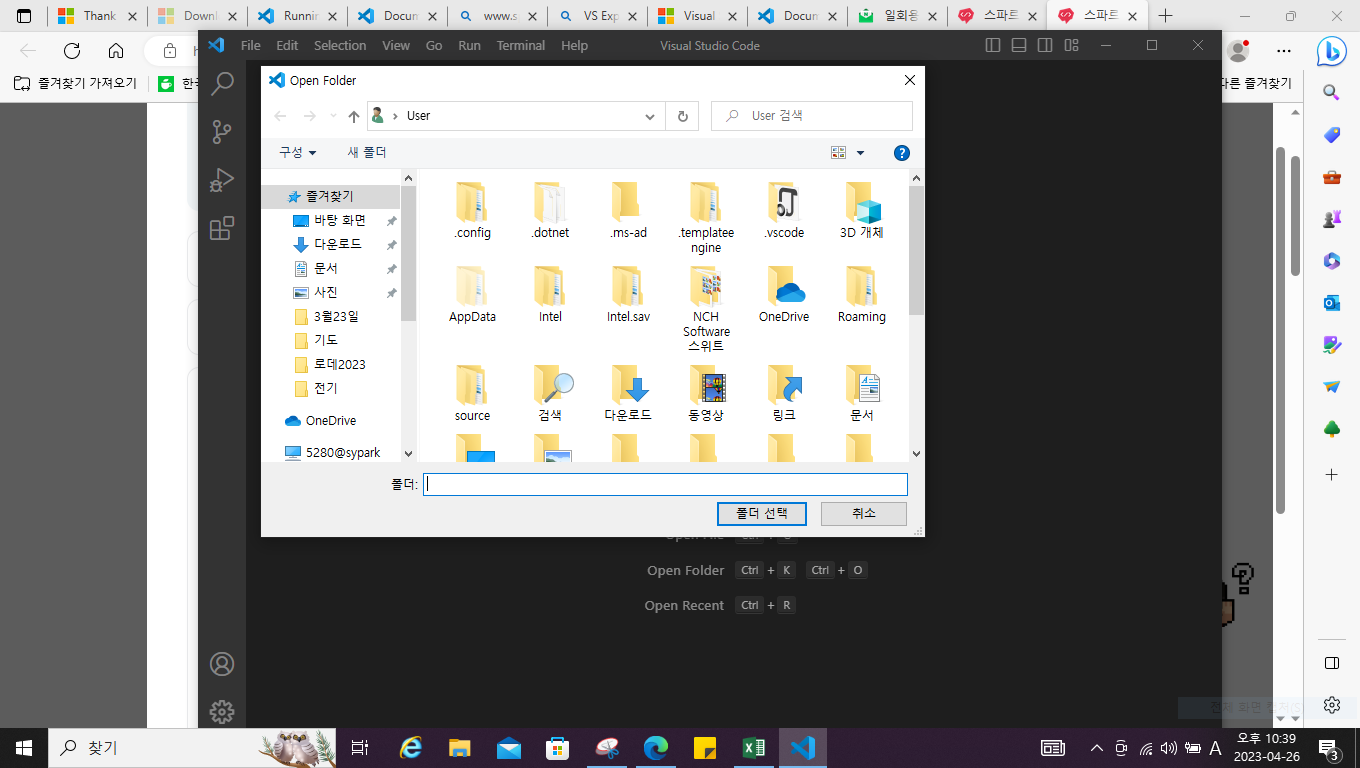This screenshot has width=1360, height=768.
Task: Open the Outlook icon in Edge sidebar
Action: click(1331, 303)
